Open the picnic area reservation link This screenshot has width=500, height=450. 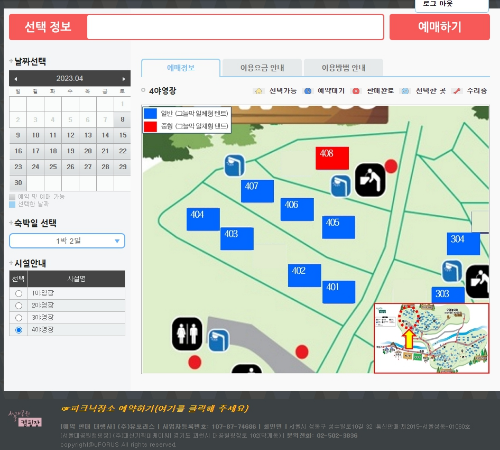click(x=155, y=408)
